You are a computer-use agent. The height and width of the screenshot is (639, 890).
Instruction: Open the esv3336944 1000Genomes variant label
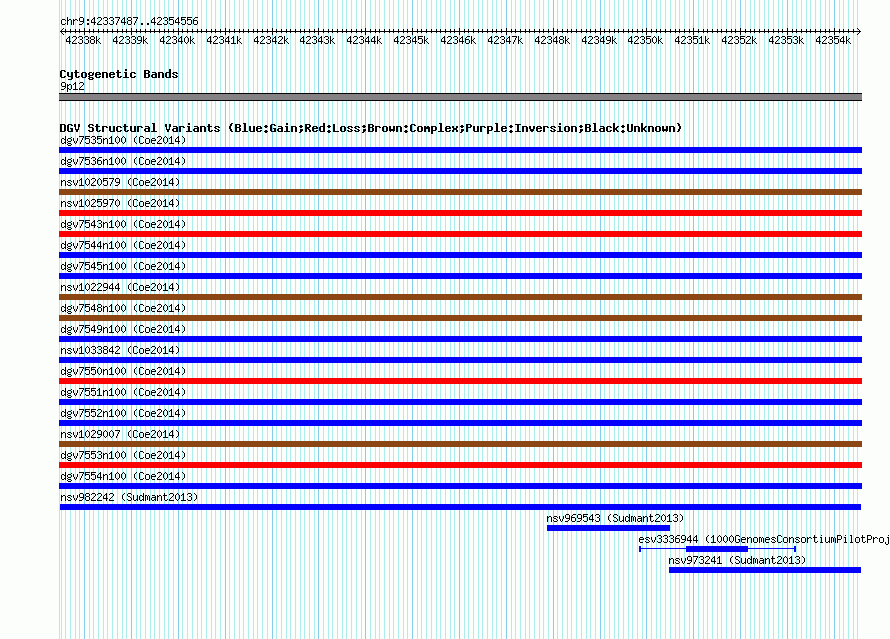763,539
